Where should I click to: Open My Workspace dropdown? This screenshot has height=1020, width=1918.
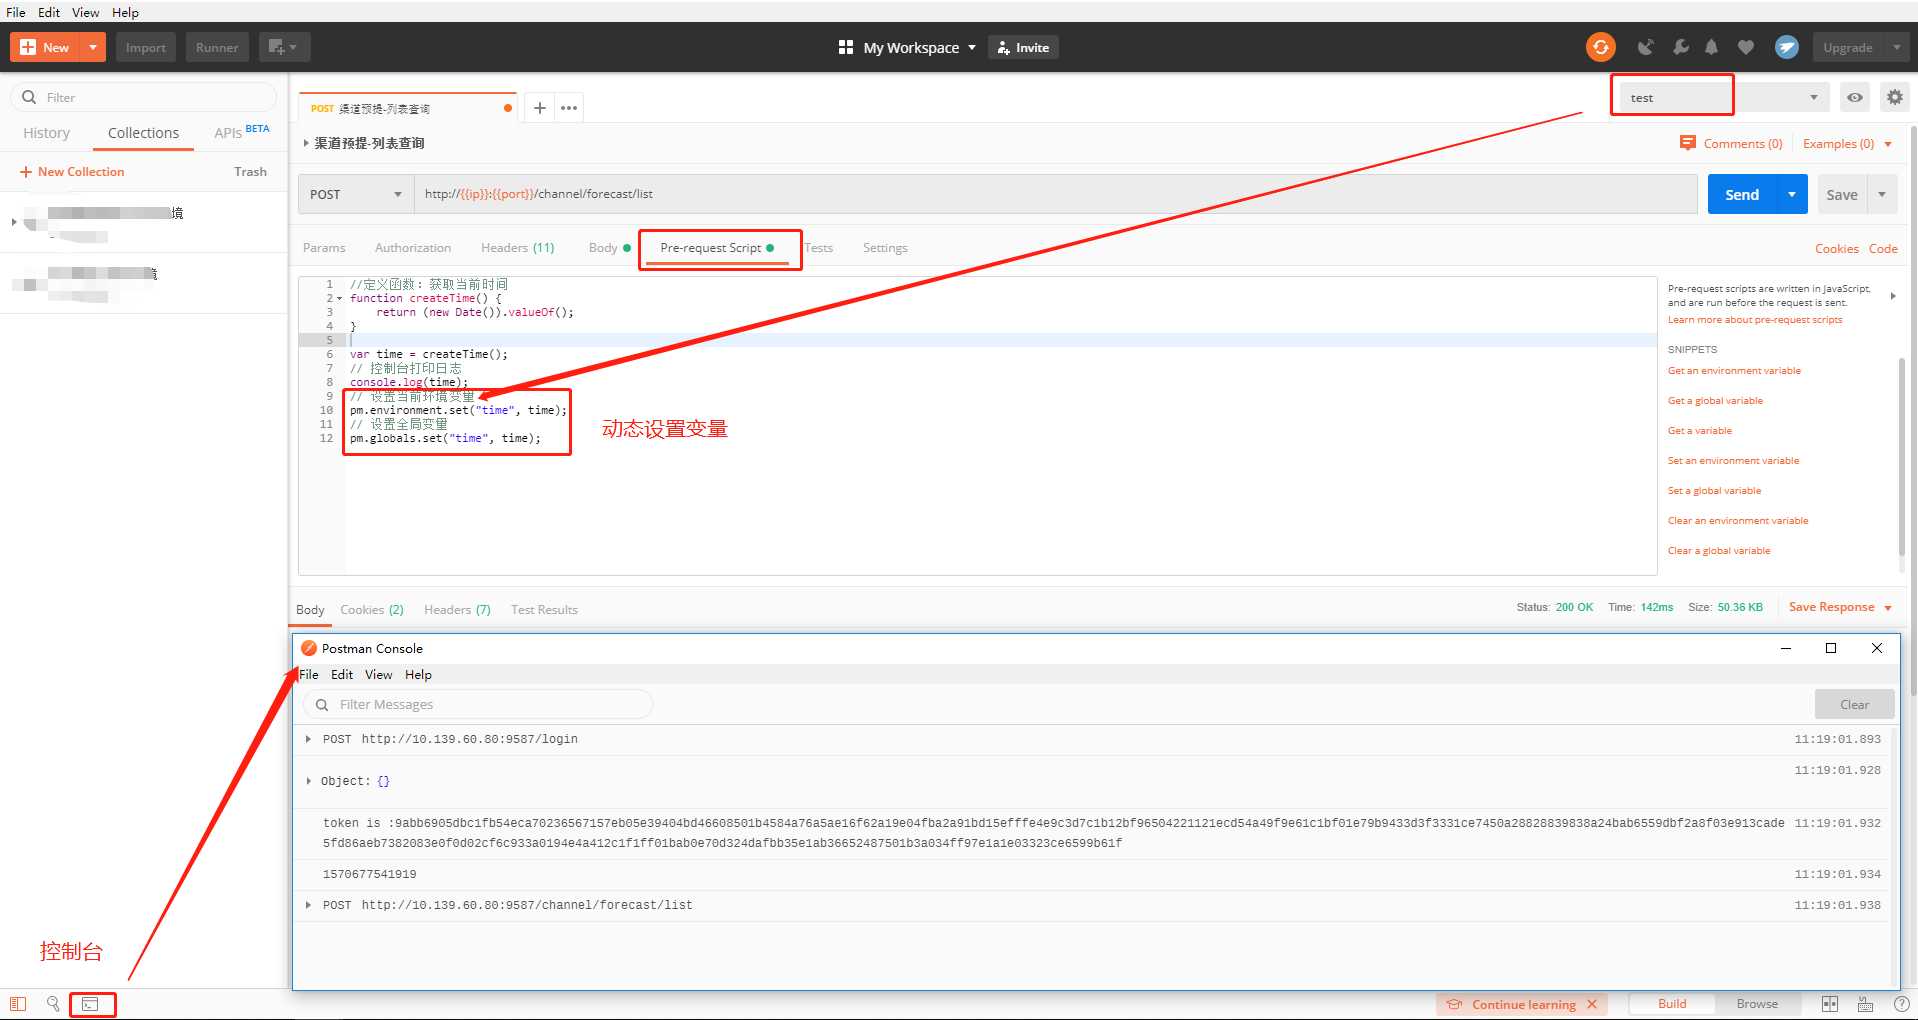[919, 47]
